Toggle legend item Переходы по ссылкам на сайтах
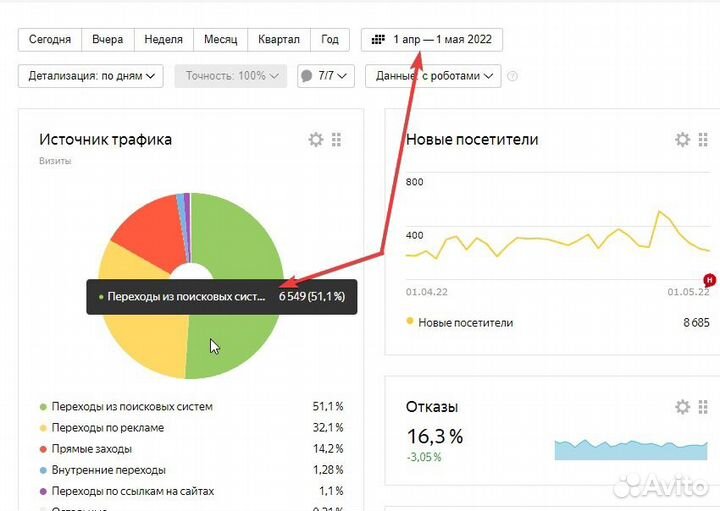 click(x=127, y=491)
